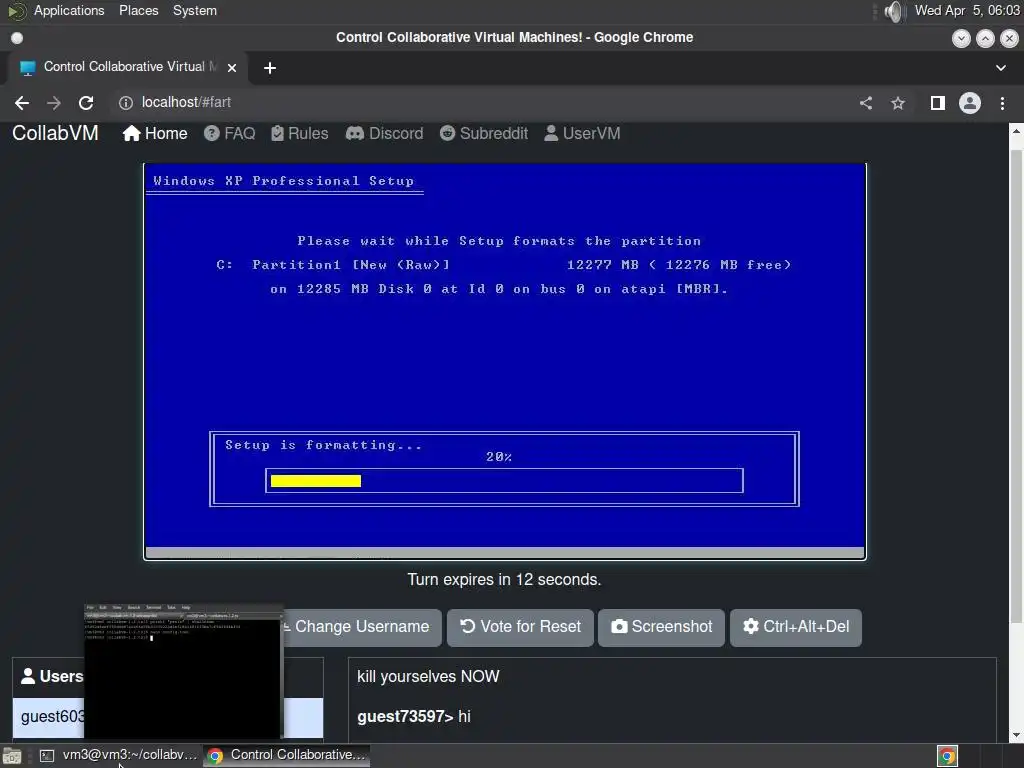Click the guest73597 chat message
The image size is (1024, 768).
tap(414, 716)
